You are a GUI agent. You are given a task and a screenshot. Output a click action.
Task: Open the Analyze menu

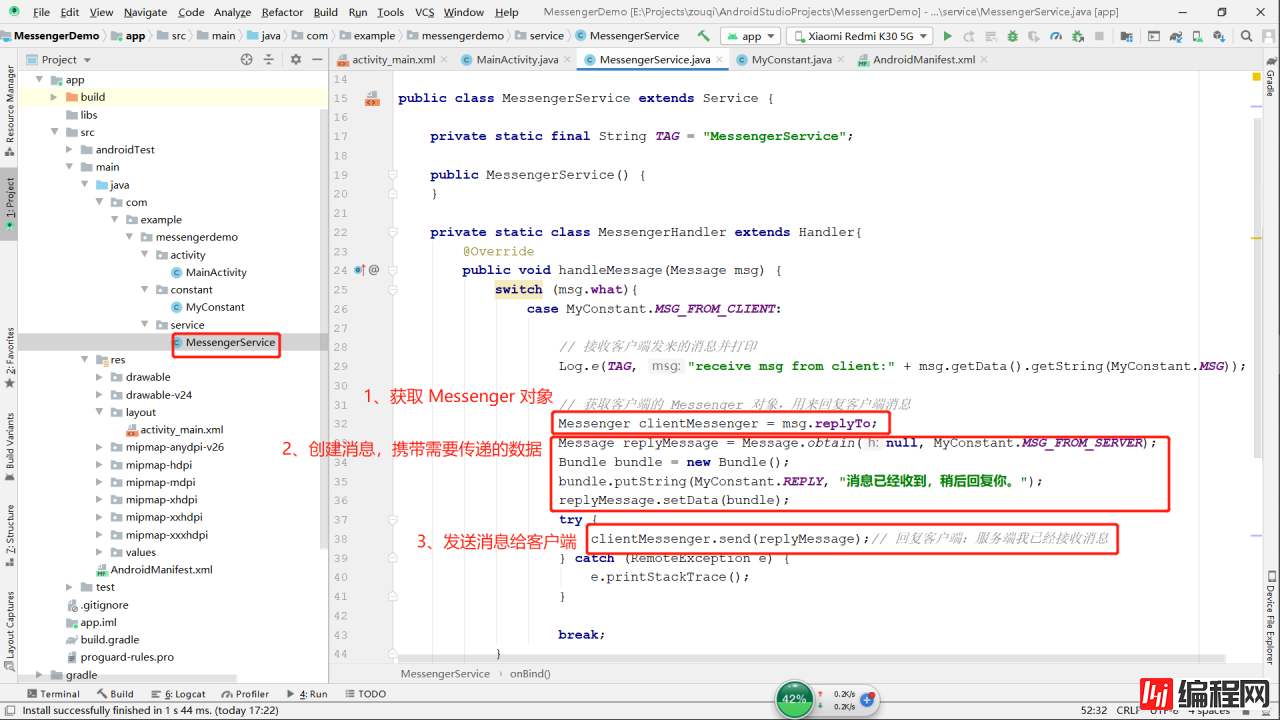coord(232,12)
